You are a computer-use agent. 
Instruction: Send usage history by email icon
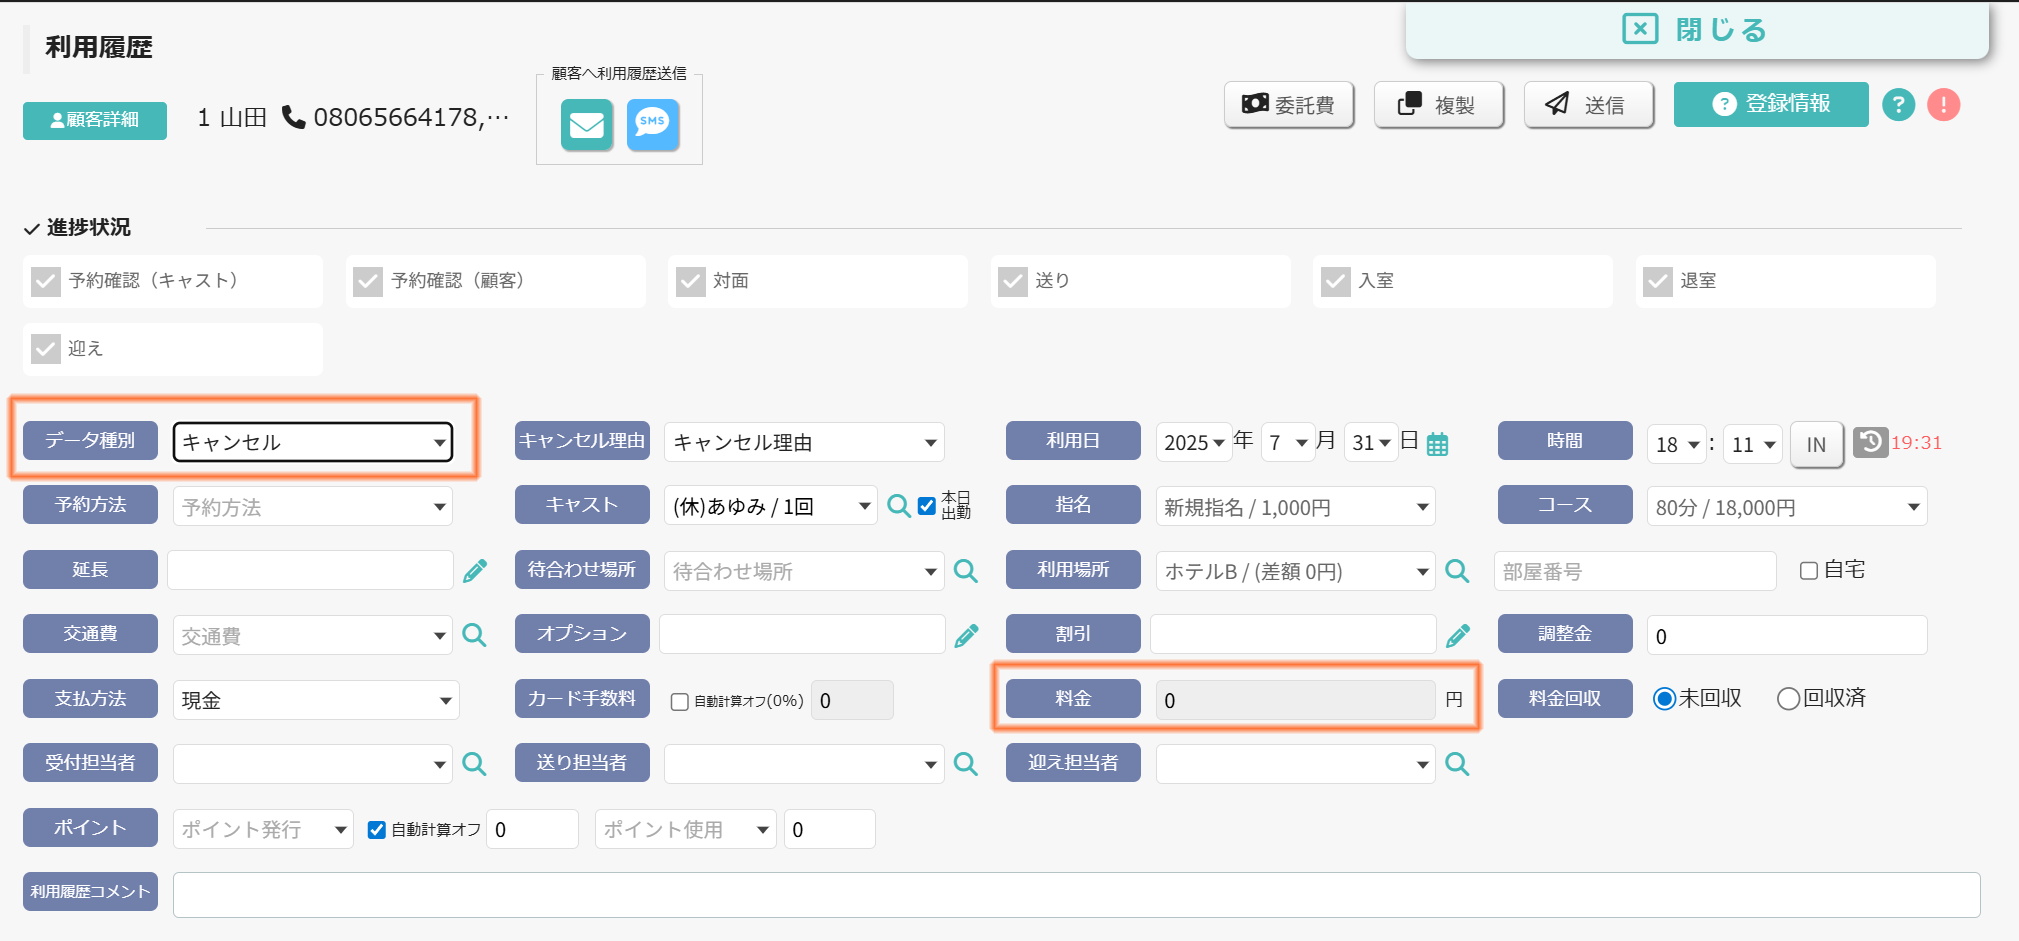[587, 125]
